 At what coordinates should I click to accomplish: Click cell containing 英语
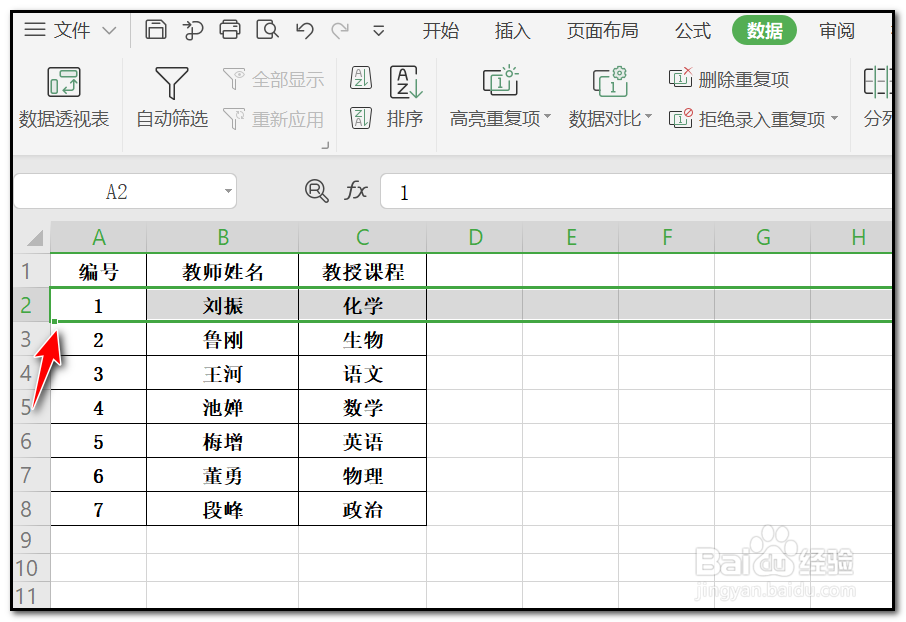point(362,442)
